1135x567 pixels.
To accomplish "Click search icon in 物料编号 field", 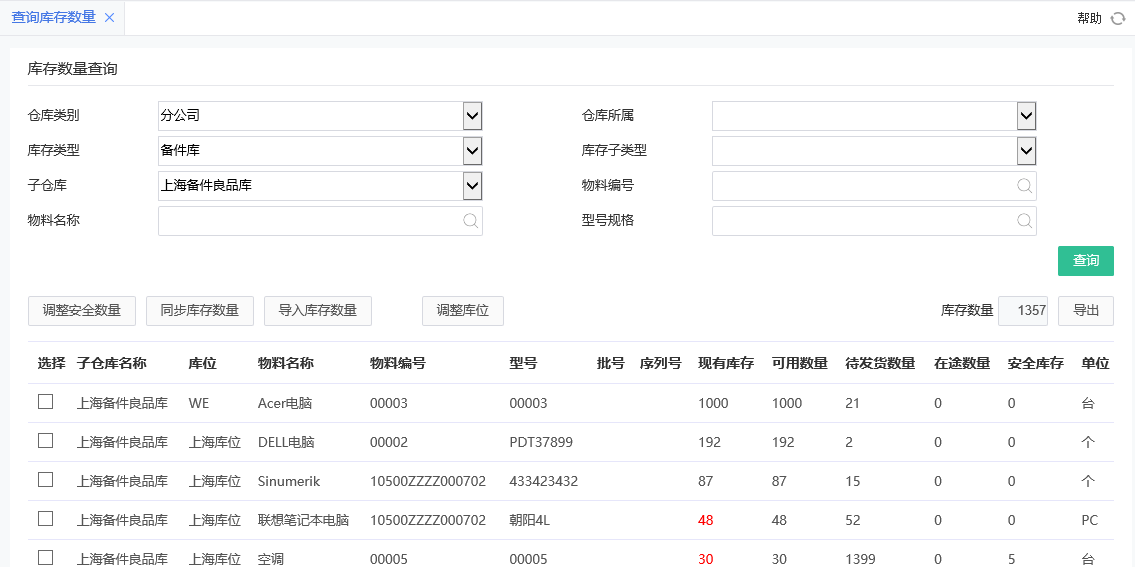I will pyautogui.click(x=1024, y=186).
